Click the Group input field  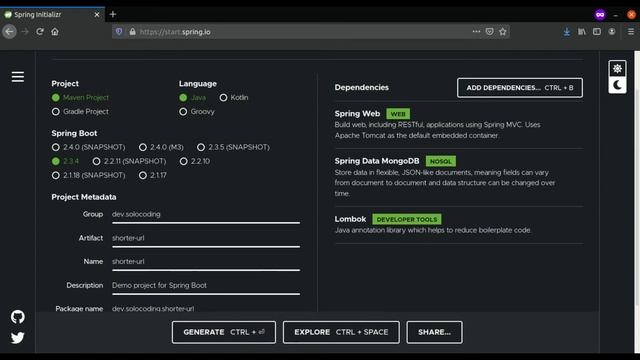206,215
